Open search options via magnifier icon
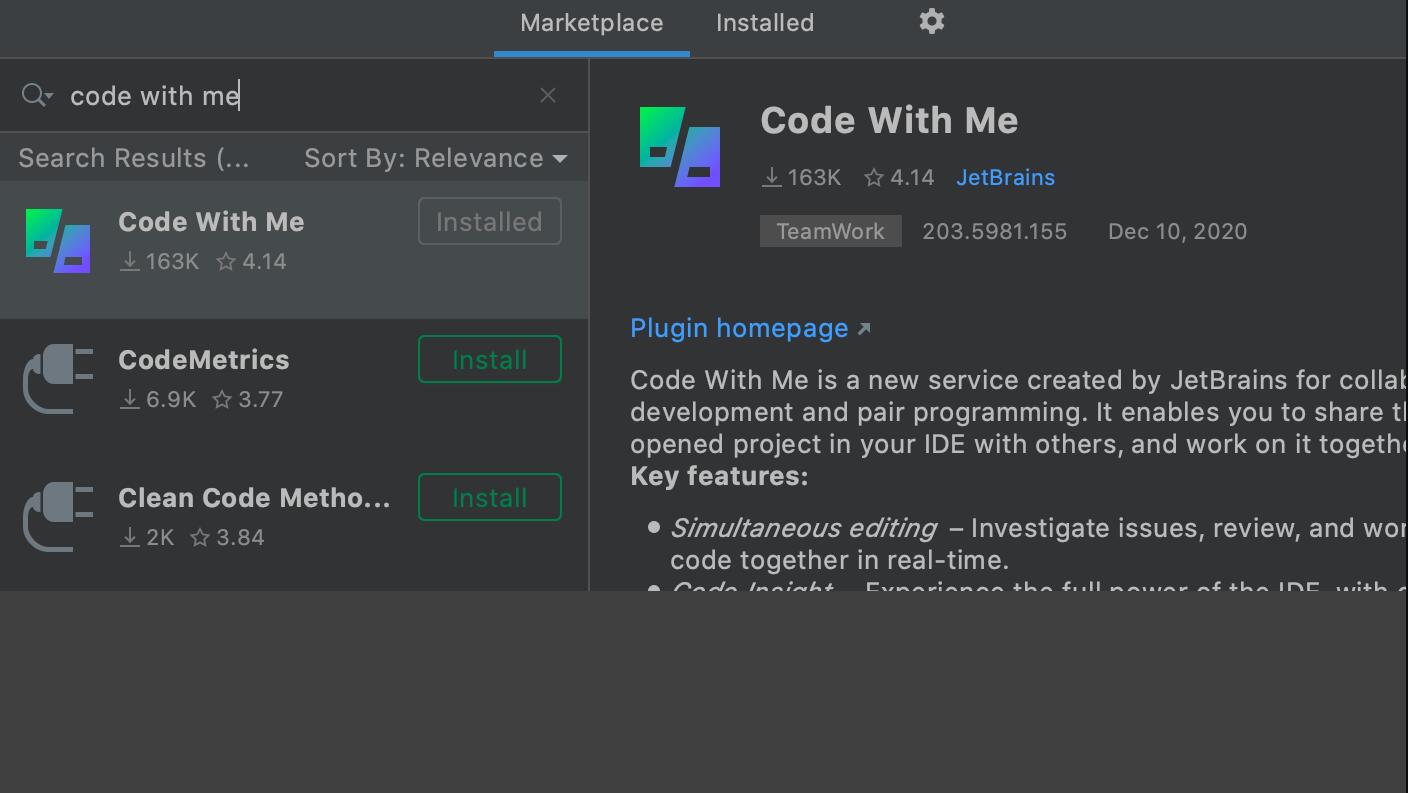 [37, 95]
